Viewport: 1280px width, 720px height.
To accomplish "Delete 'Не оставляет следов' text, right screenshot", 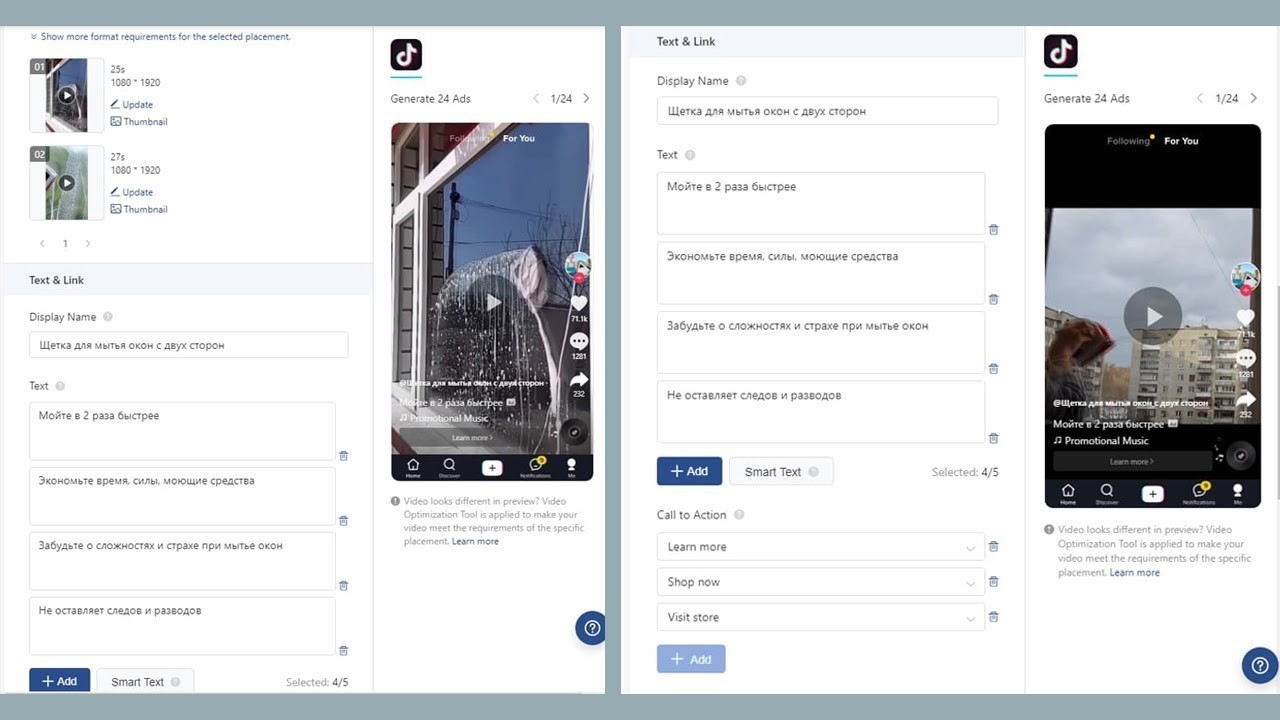I will (994, 438).
